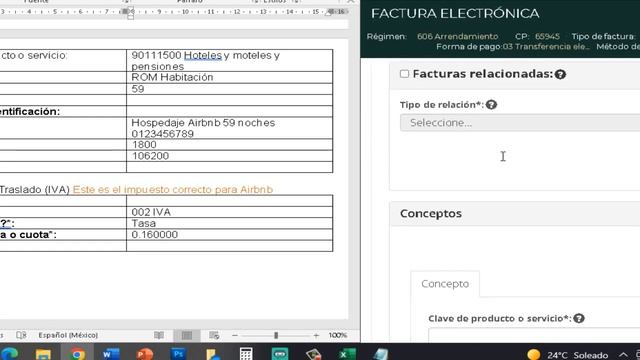Click the CP value 65945
This screenshot has height=360, width=640.
(x=547, y=36)
